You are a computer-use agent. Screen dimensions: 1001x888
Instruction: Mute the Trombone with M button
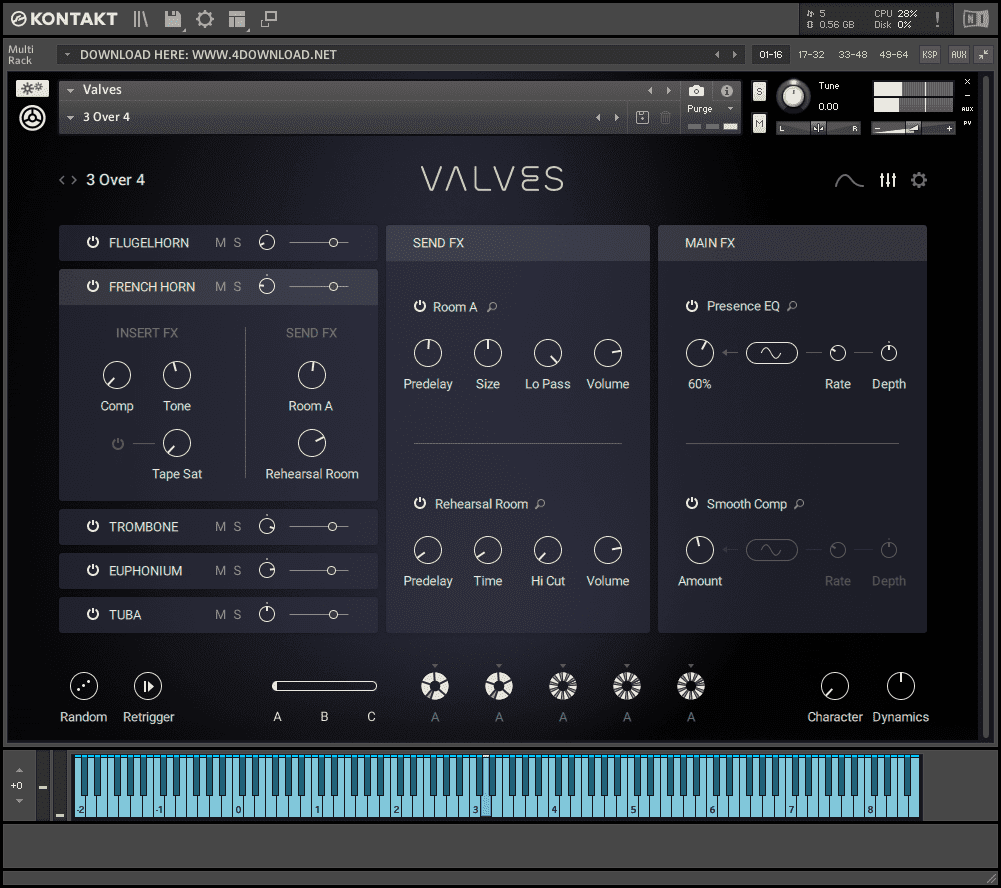click(x=220, y=527)
